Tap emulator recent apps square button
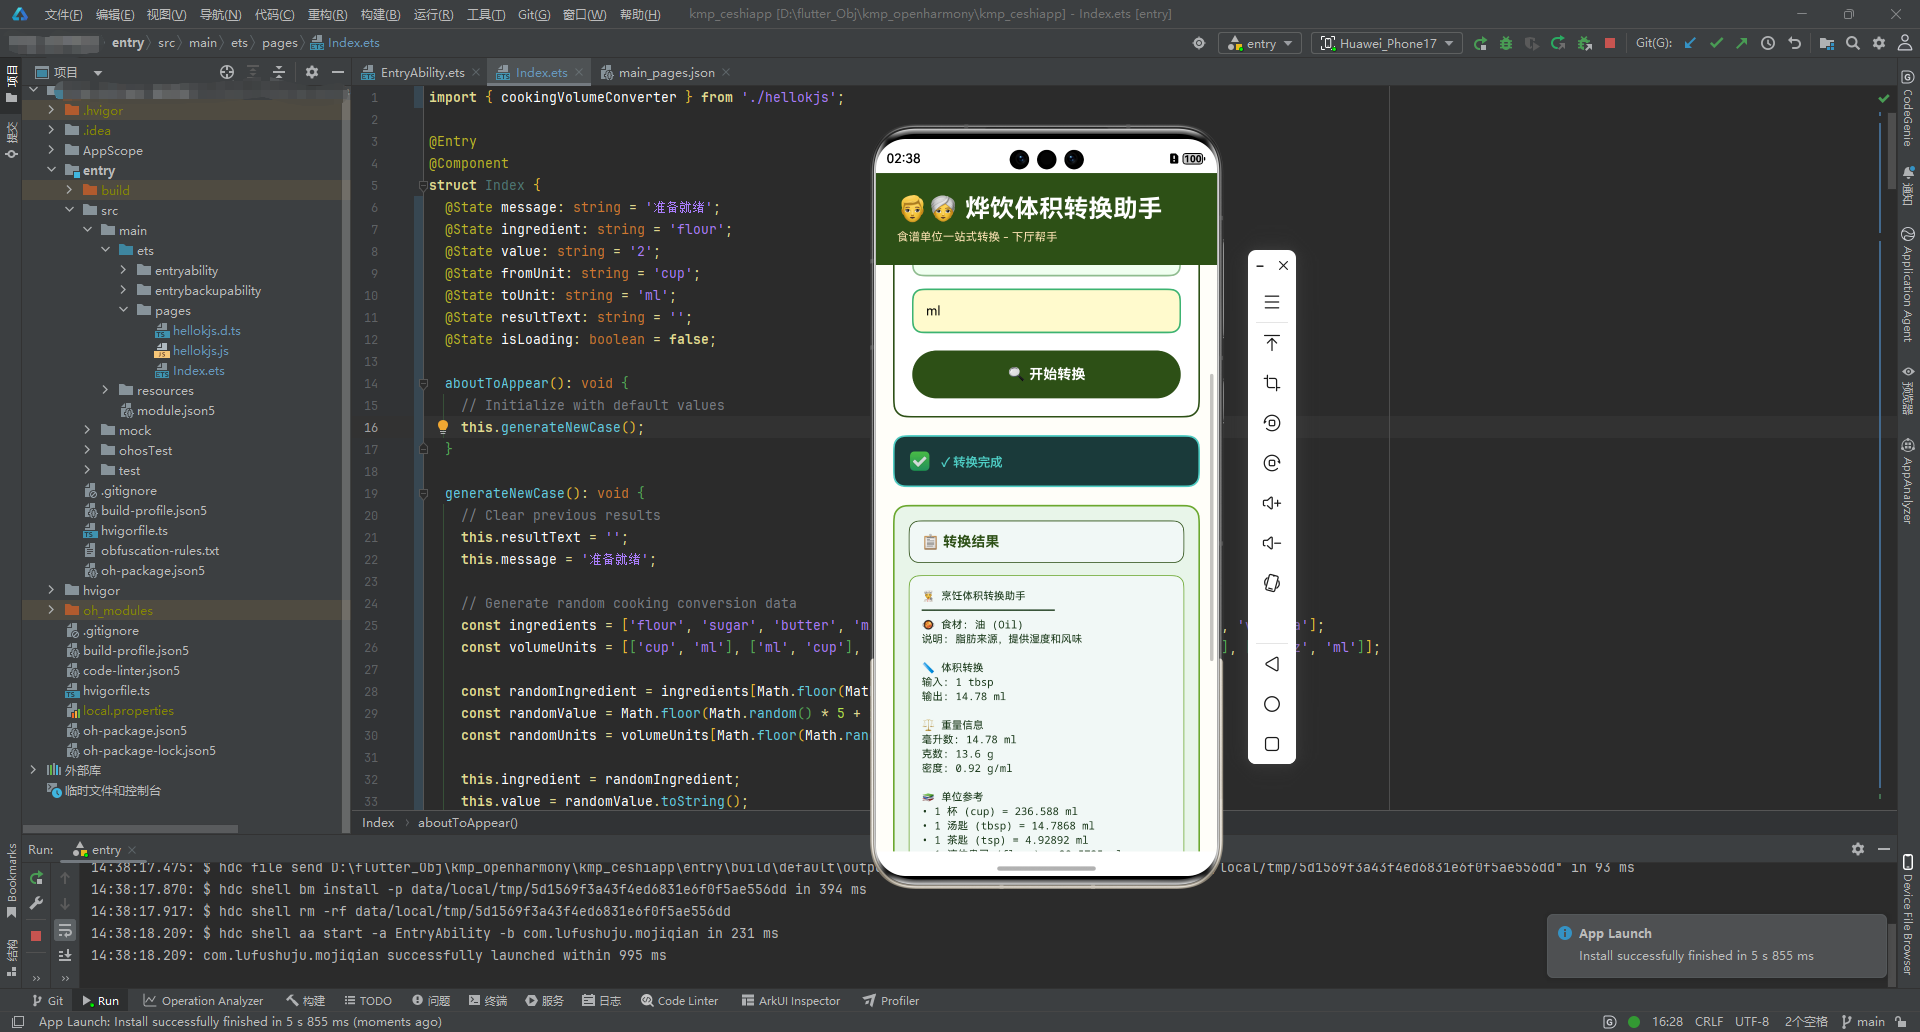The image size is (1920, 1032). [x=1272, y=744]
